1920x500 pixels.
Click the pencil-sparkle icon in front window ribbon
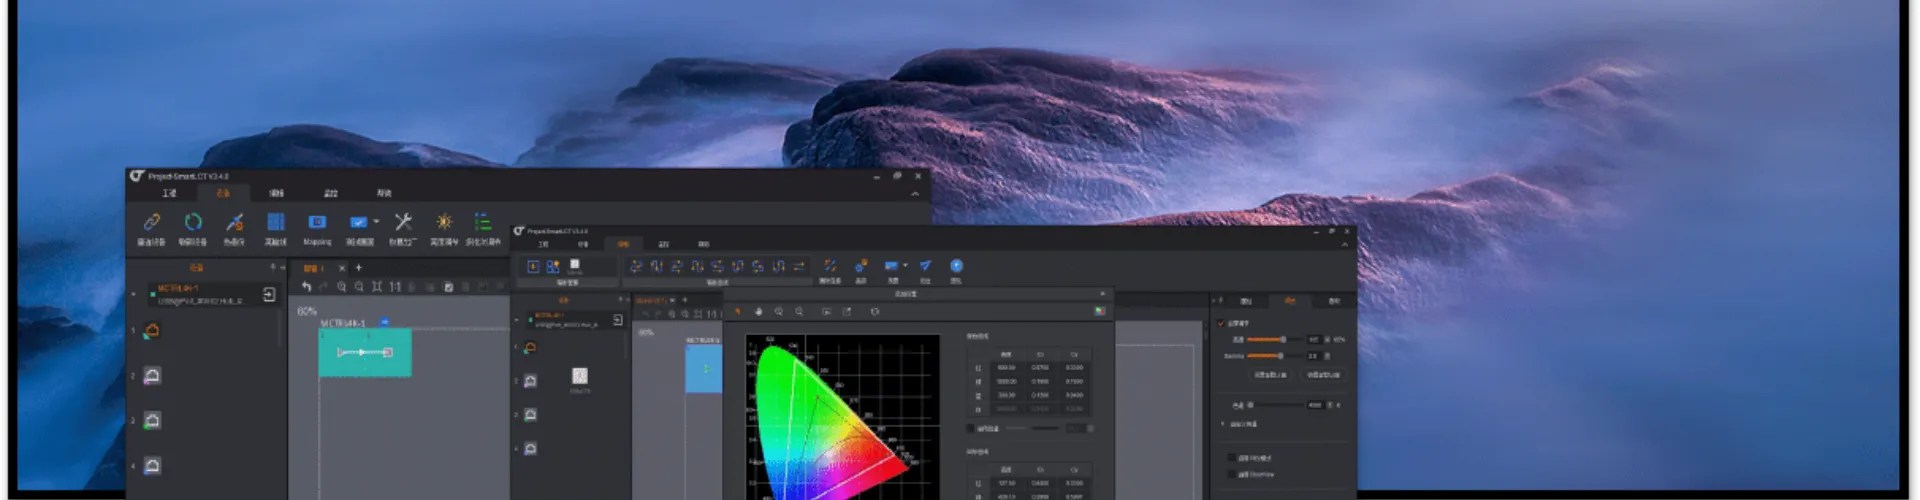829,265
